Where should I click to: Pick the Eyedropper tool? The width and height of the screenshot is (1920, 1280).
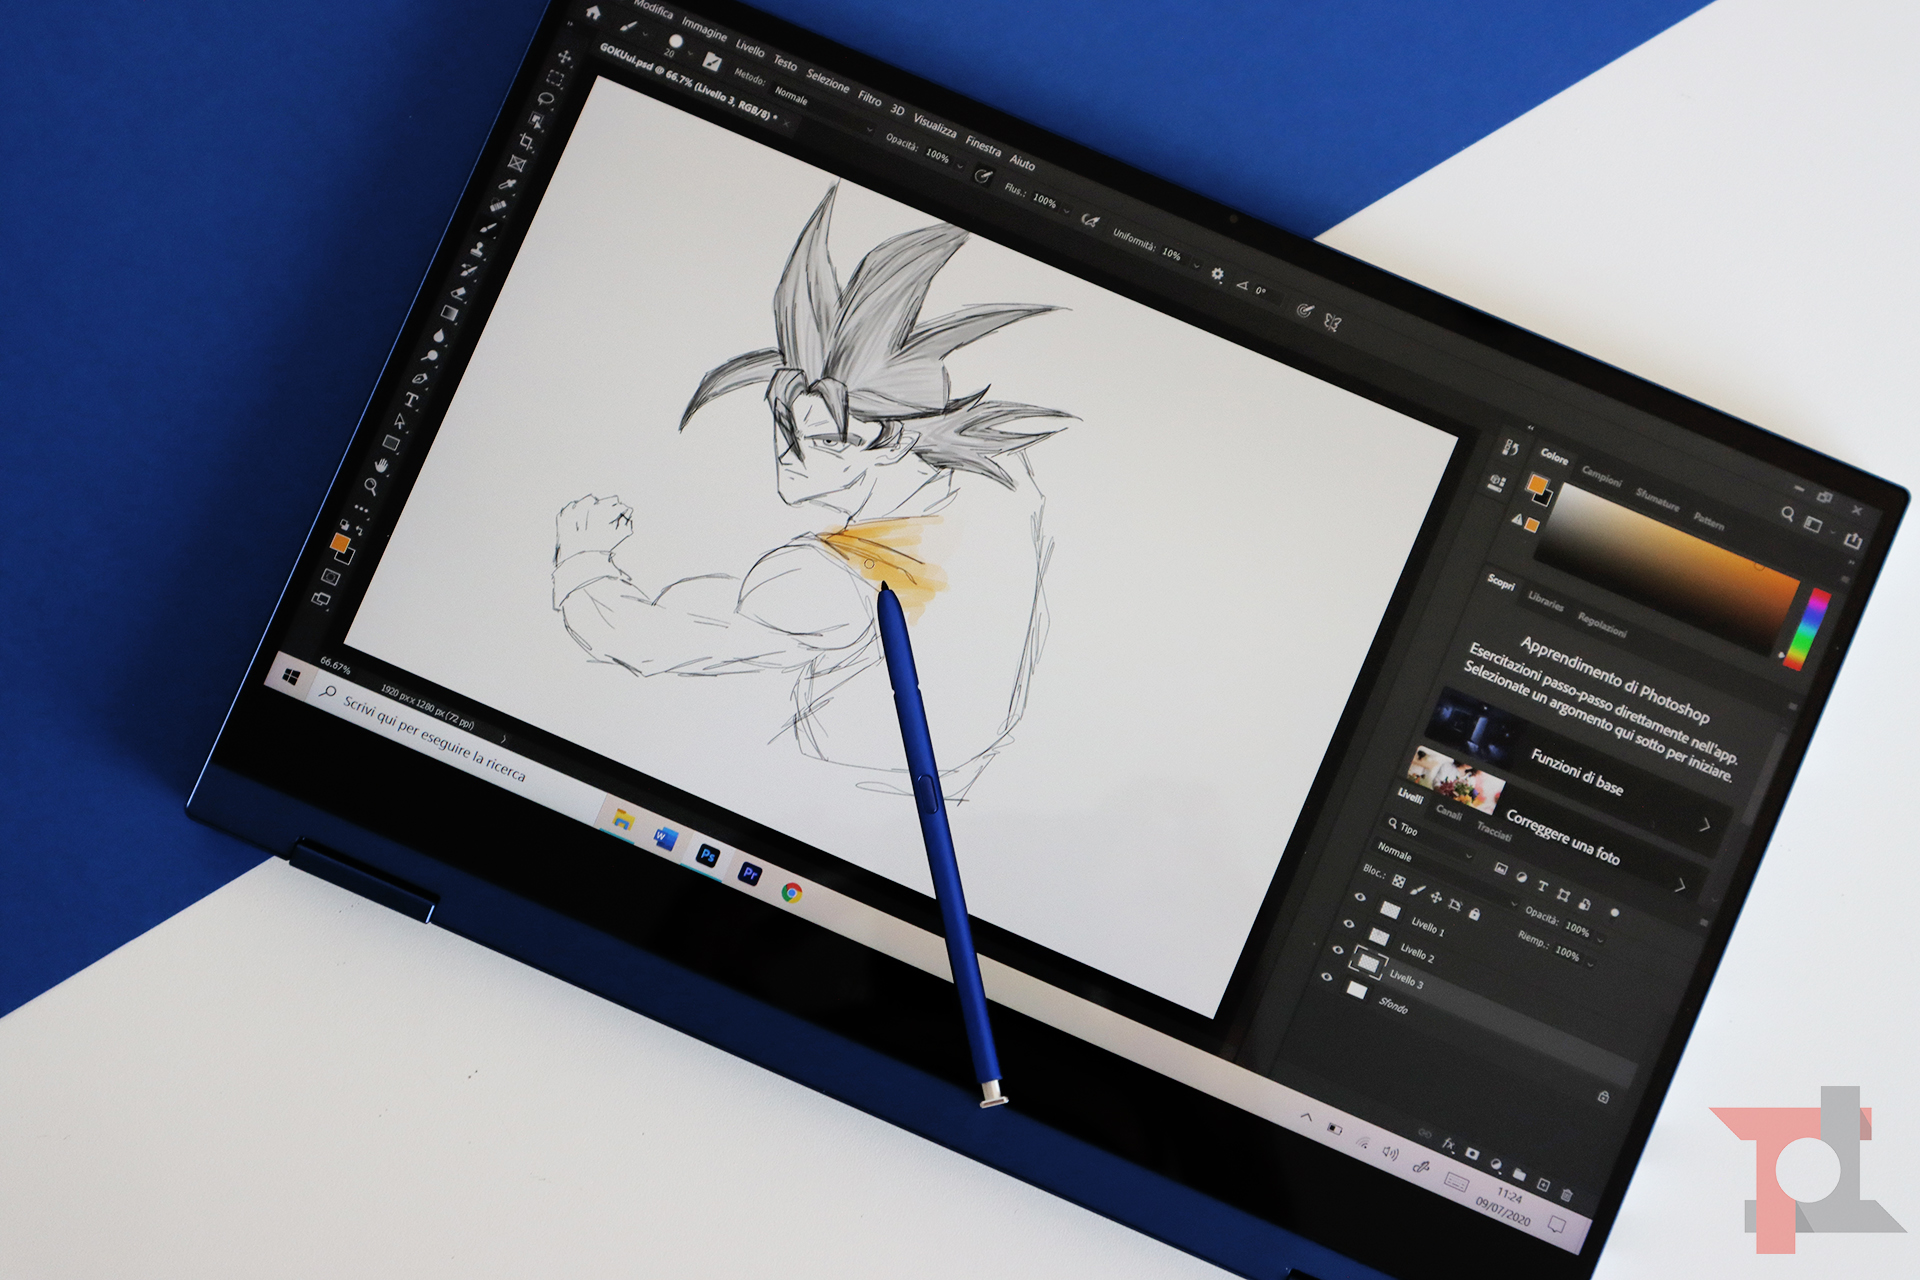click(x=508, y=185)
